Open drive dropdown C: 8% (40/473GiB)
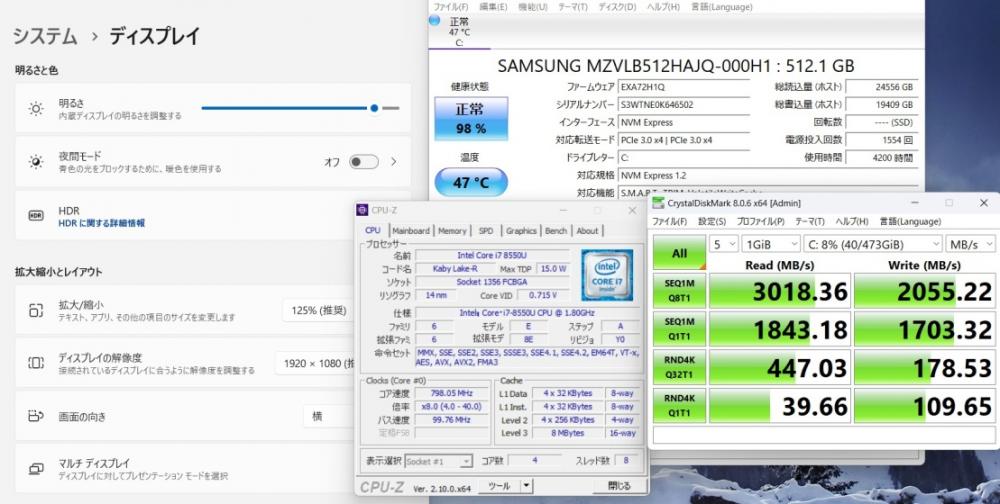Screen dimensions: 1000x504 point(873,244)
